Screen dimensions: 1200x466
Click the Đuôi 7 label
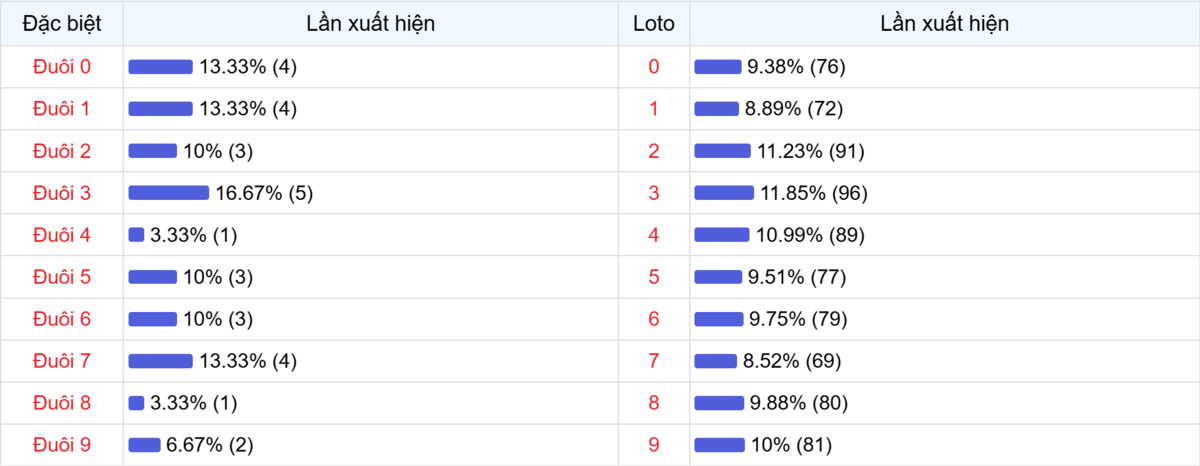pyautogui.click(x=62, y=361)
